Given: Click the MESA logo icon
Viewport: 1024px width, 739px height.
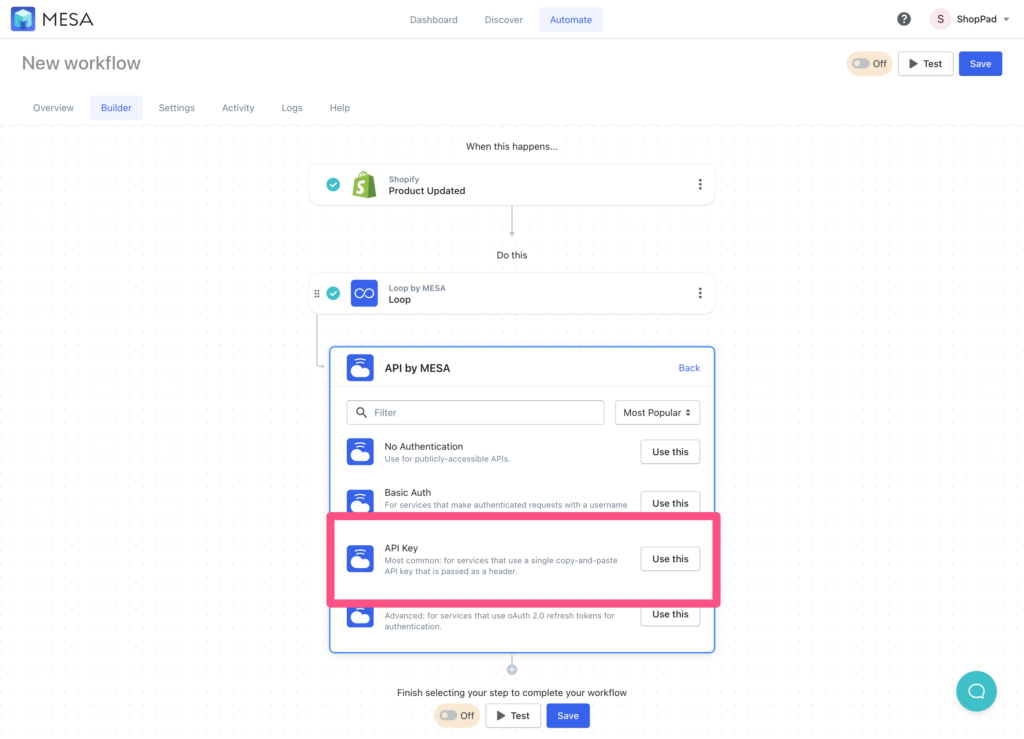Looking at the screenshot, I should [22, 18].
